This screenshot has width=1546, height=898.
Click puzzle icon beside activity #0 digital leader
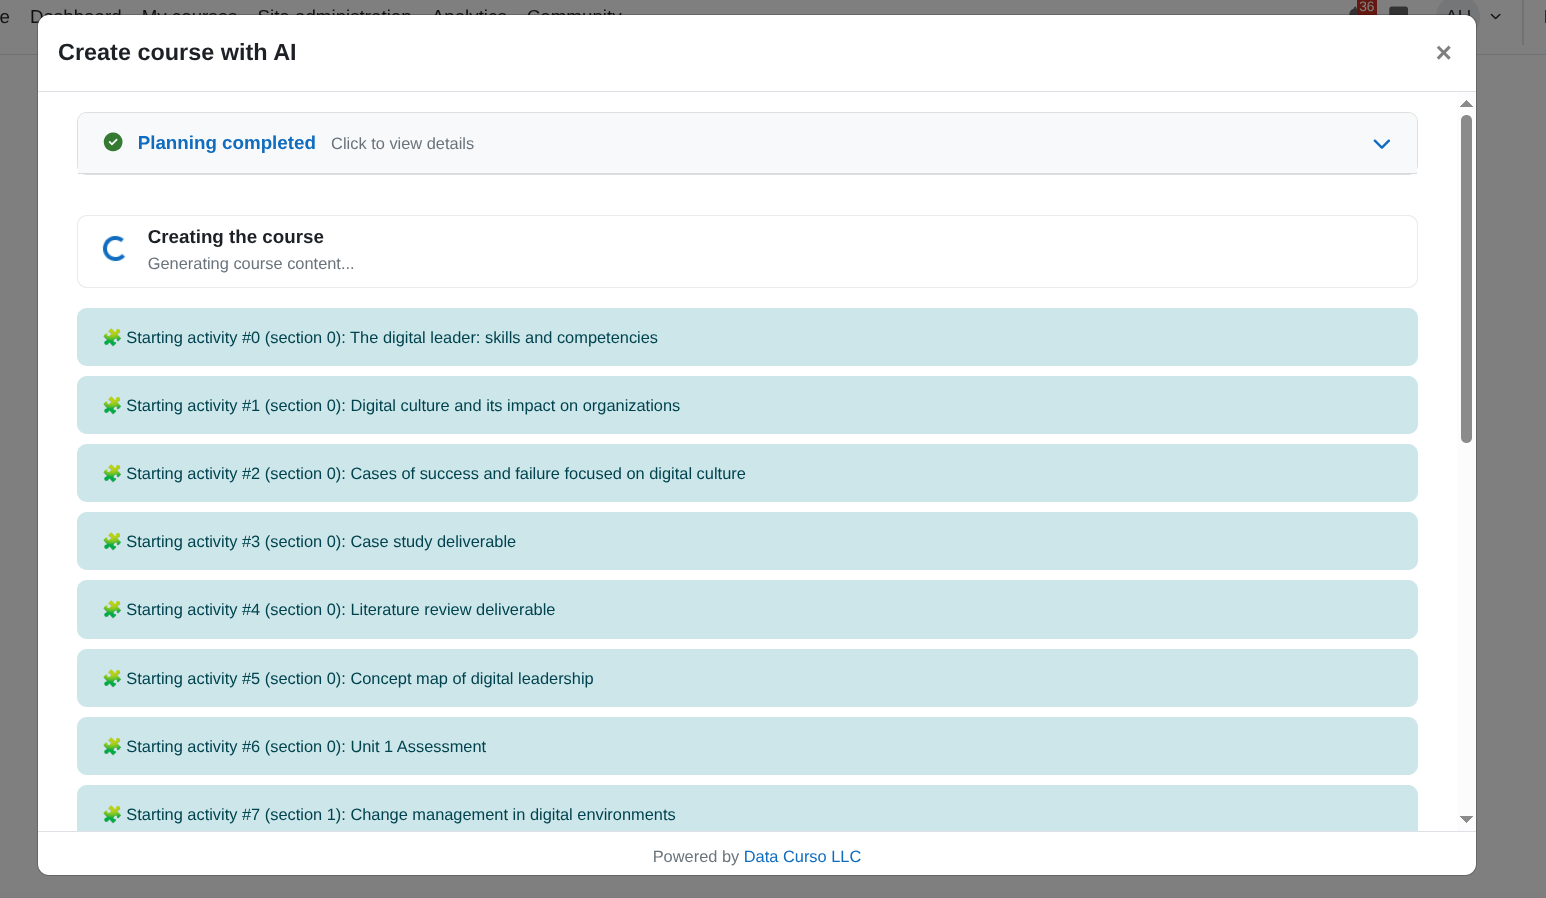click(x=112, y=337)
